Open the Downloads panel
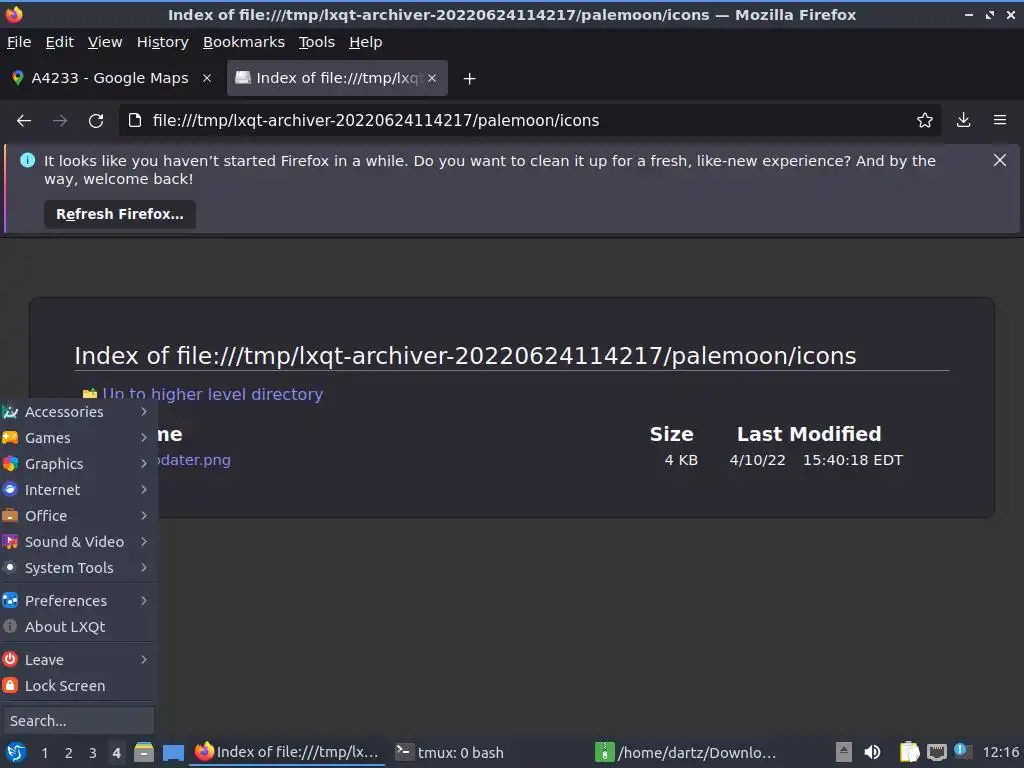This screenshot has height=768, width=1024. (x=963, y=120)
